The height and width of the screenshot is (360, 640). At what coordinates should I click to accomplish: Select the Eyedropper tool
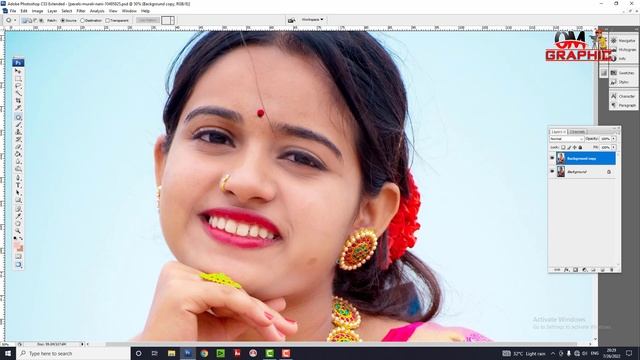click(18, 216)
